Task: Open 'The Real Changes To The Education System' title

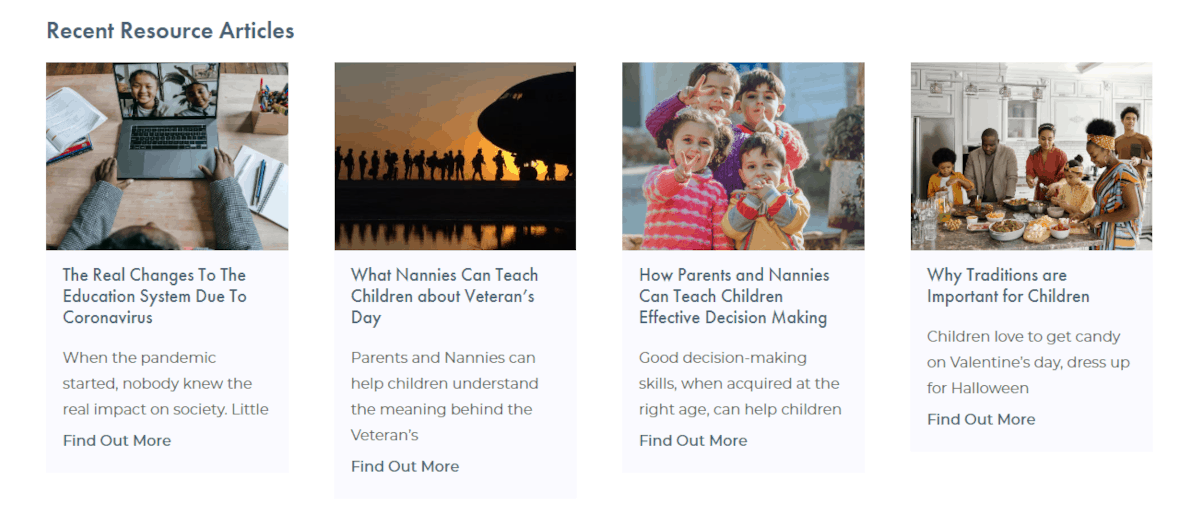Action: [154, 296]
